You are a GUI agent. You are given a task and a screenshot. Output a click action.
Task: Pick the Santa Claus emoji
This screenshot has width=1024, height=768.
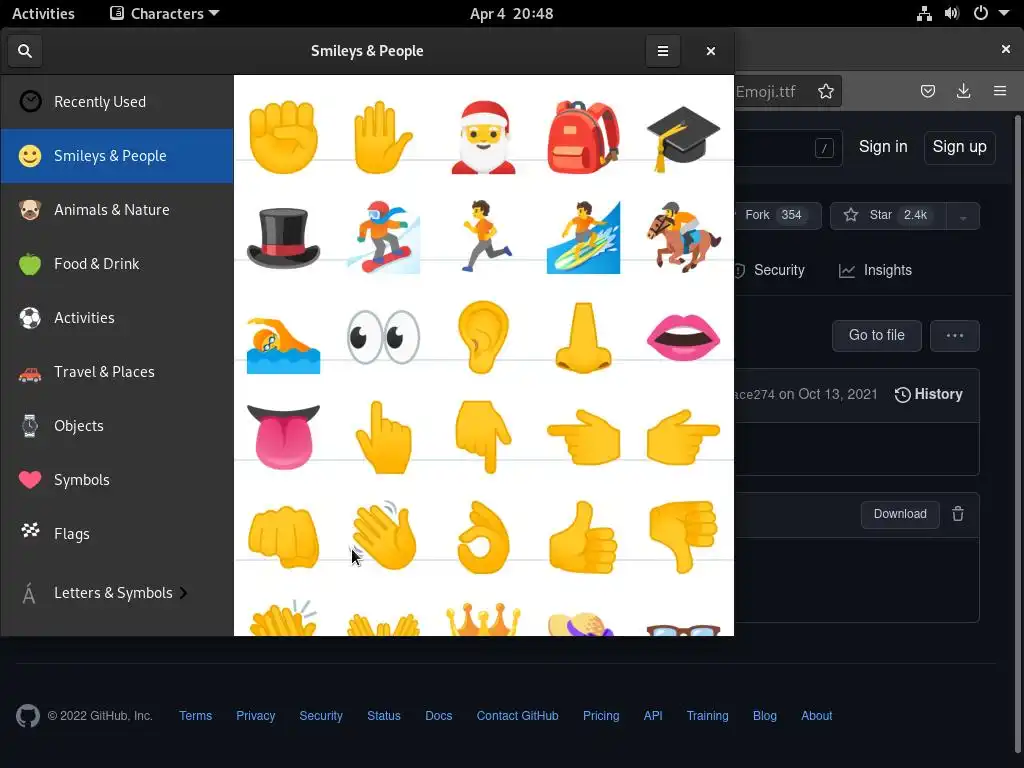click(483, 137)
